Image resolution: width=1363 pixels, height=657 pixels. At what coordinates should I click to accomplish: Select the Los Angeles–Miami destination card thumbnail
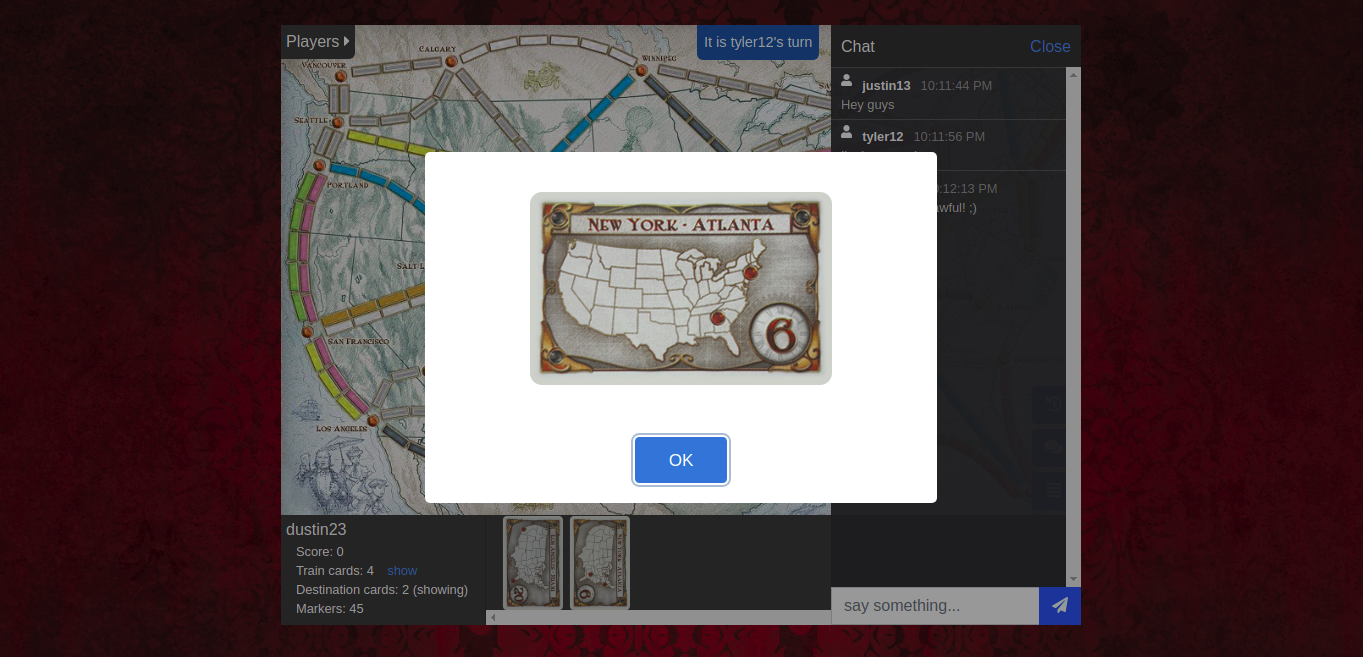(529, 562)
